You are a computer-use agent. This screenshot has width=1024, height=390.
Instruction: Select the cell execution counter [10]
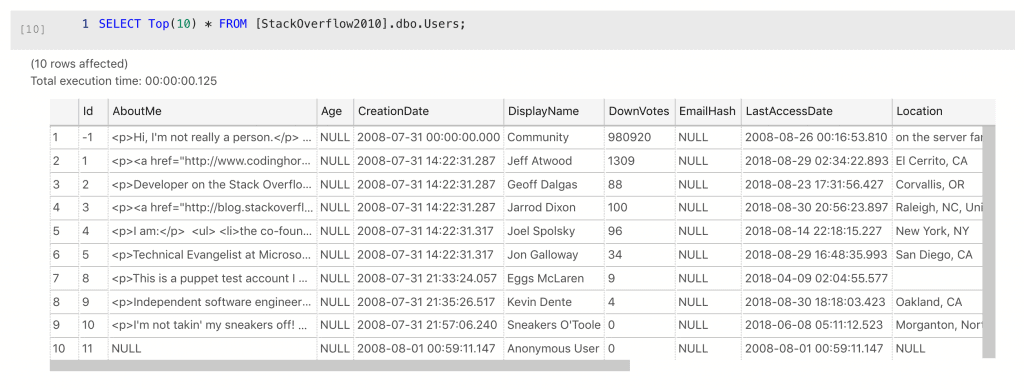pyautogui.click(x=33, y=29)
